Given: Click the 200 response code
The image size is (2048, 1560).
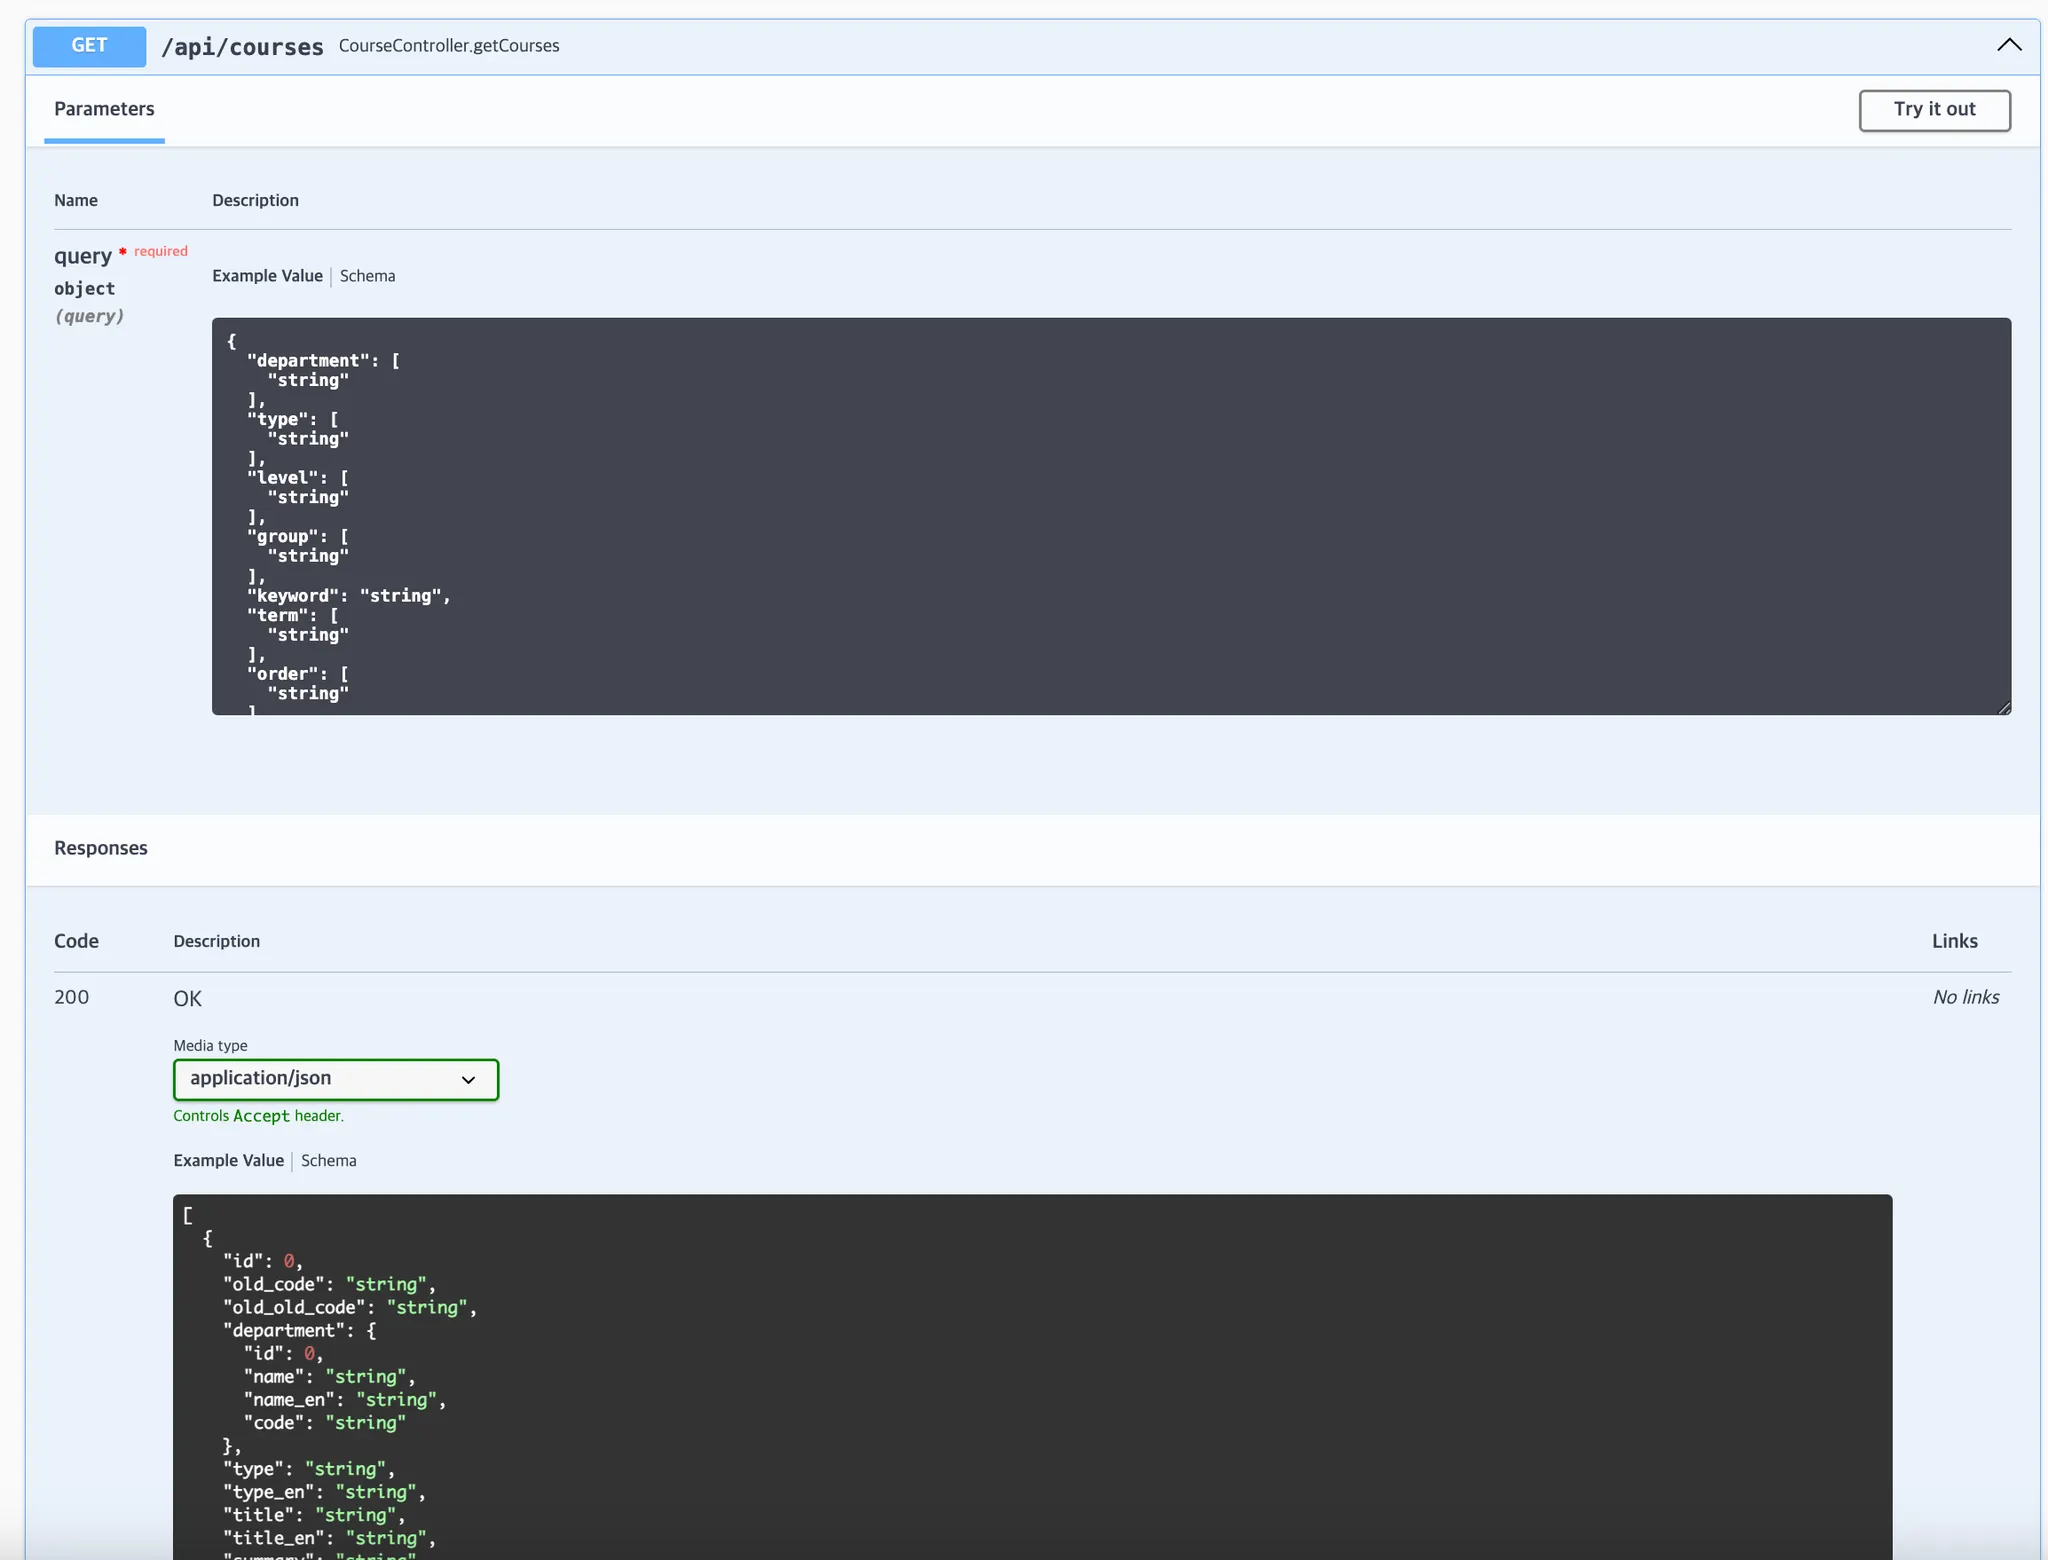Looking at the screenshot, I should pos(71,997).
